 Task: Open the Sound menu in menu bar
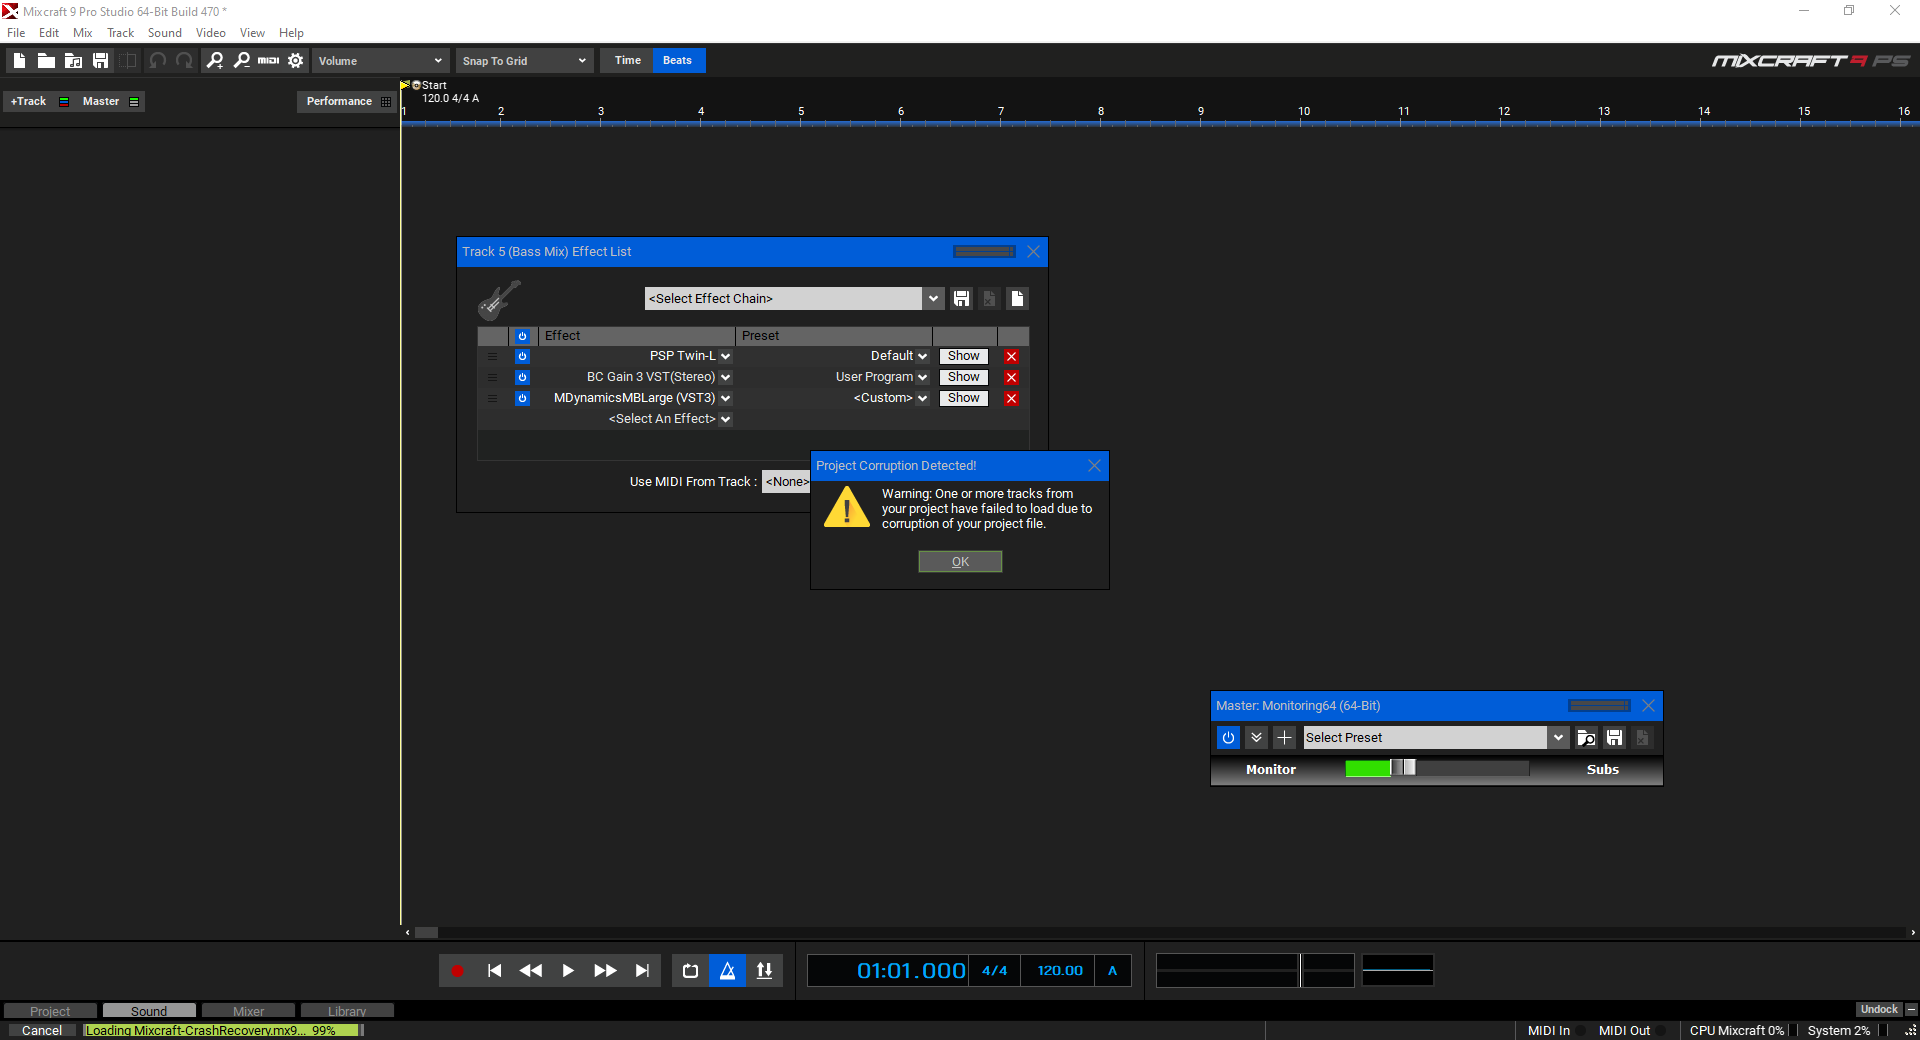click(x=165, y=33)
